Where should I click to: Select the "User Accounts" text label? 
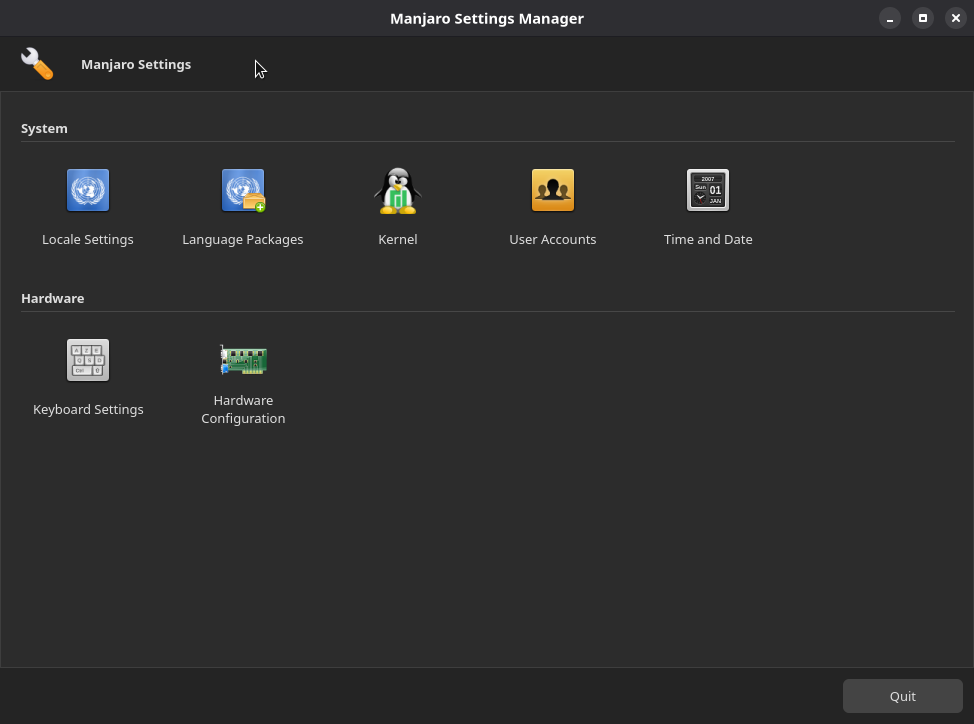pyautogui.click(x=553, y=240)
